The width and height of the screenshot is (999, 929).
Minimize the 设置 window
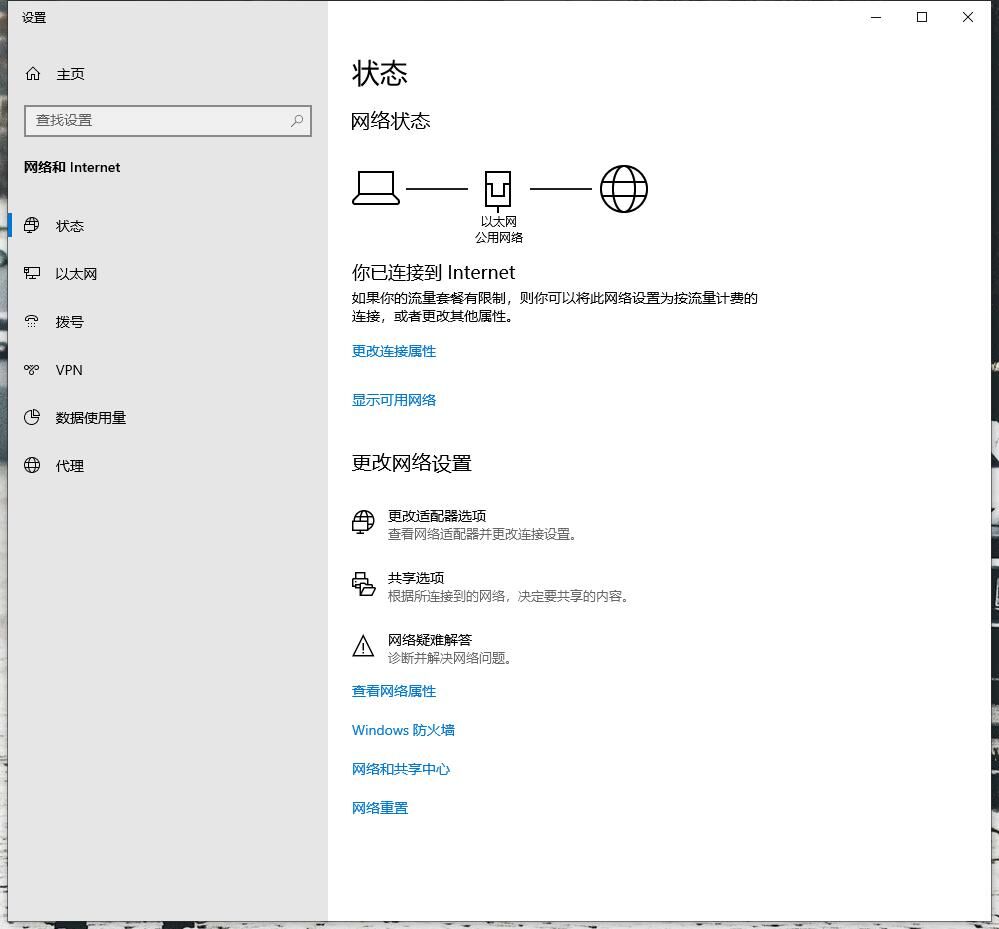click(876, 17)
